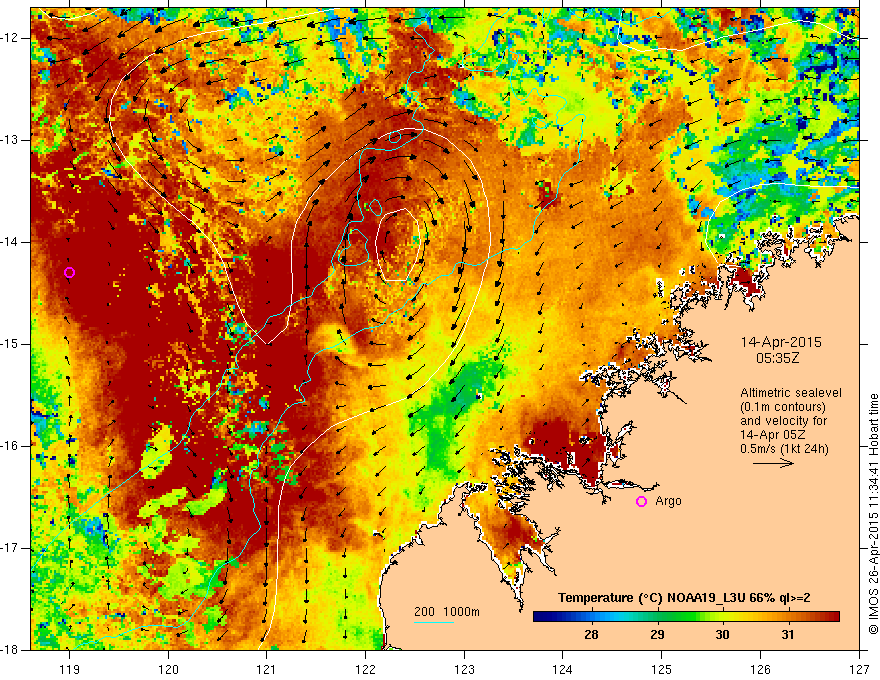This screenshot has height=680, width=880.
Task: Click latitude axis label '-18'
Action: [x=11, y=650]
